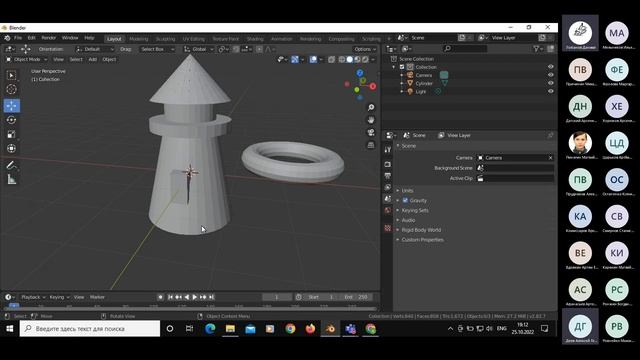Toggle camera view icon in the viewport
The width and height of the screenshot is (640, 360).
coord(371,133)
